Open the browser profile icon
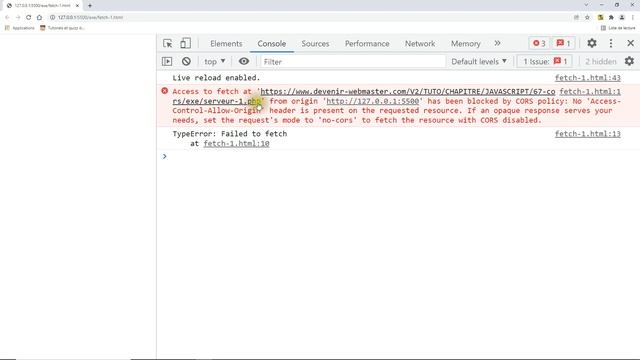Viewport: 640px width, 360px height. [622, 17]
